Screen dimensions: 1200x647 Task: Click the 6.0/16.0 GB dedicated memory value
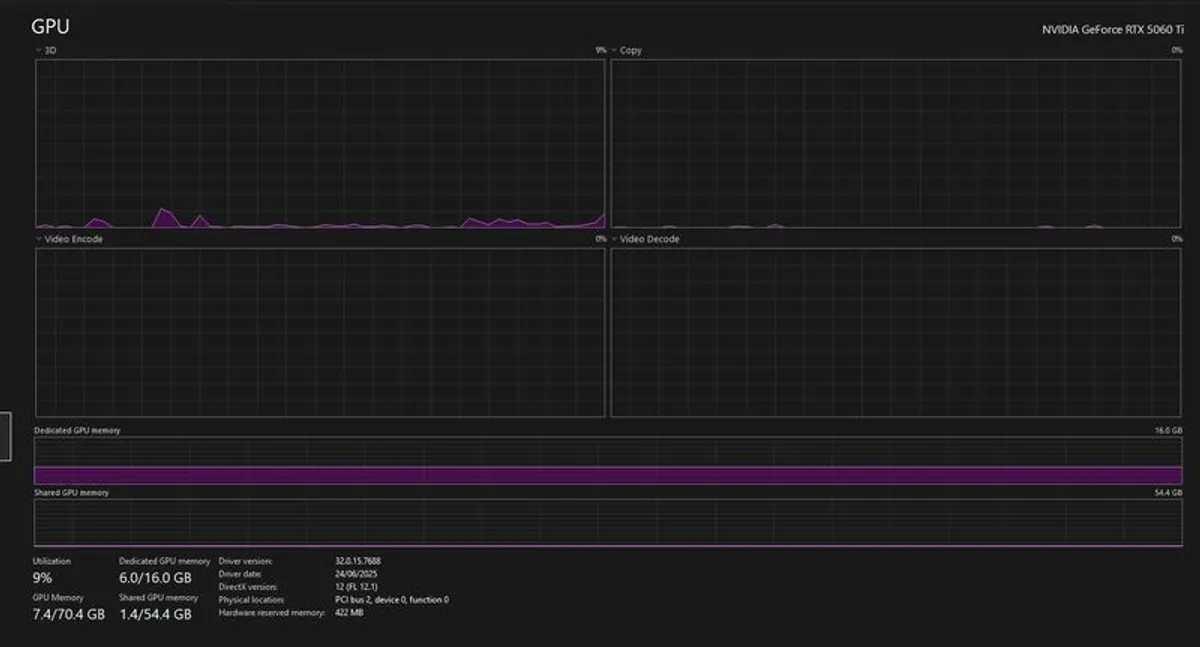pos(155,578)
